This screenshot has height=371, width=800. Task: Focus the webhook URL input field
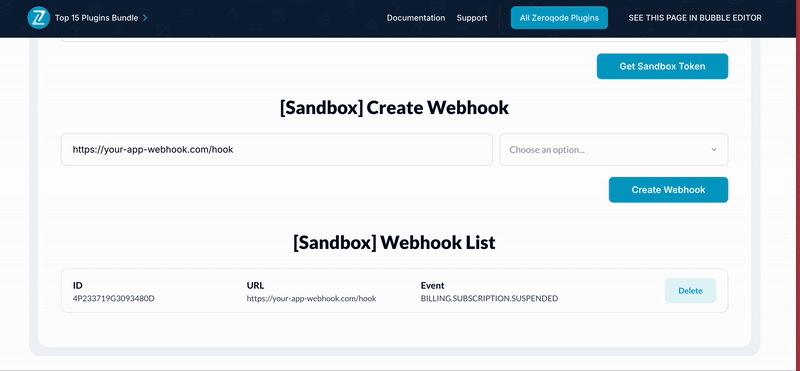[x=277, y=150]
